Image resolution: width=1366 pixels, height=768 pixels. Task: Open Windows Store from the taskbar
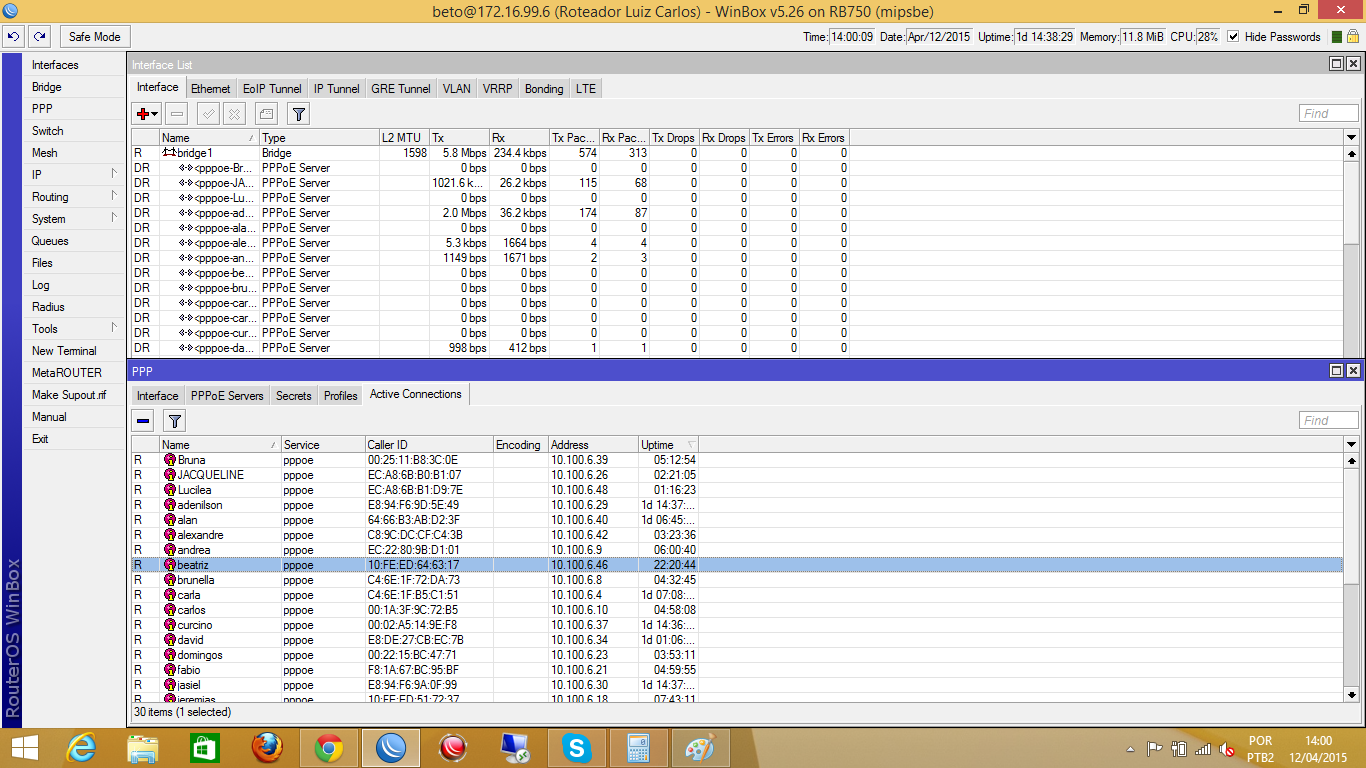[x=205, y=748]
